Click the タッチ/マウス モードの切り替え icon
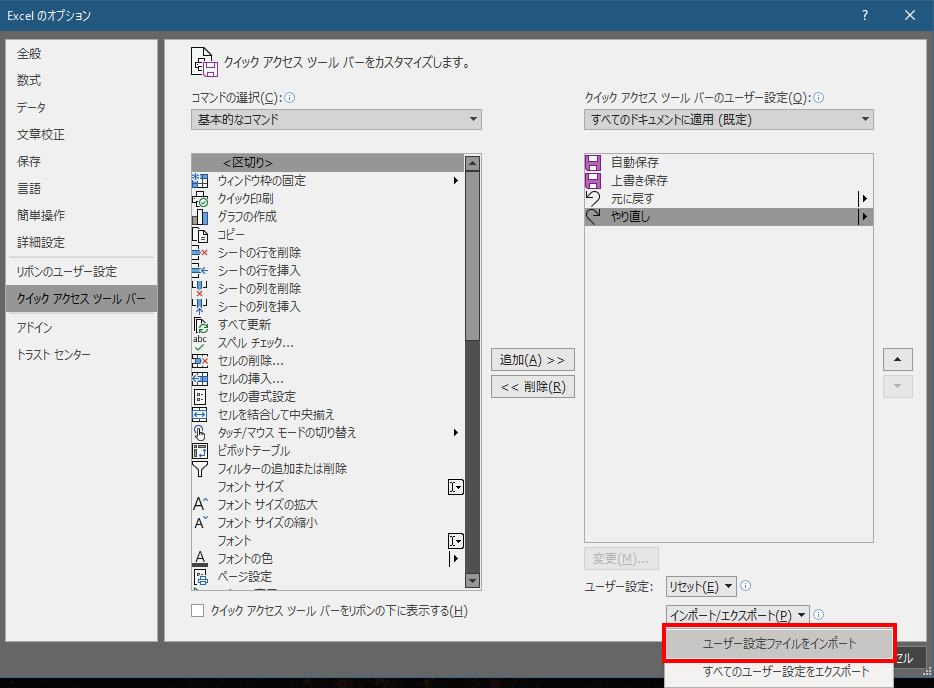The height and width of the screenshot is (688, 934). click(x=200, y=432)
